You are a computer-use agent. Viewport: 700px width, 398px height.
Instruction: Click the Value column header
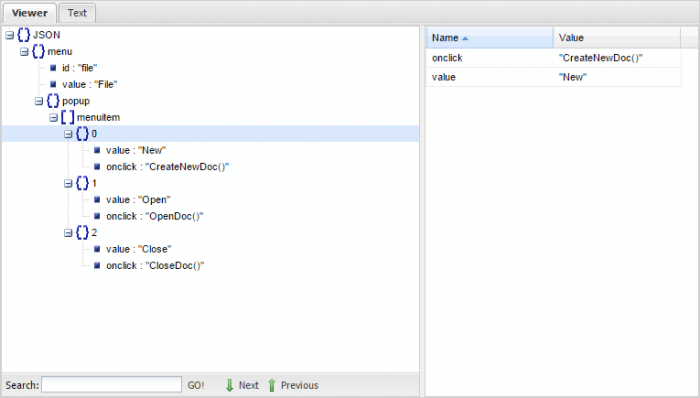(617, 38)
